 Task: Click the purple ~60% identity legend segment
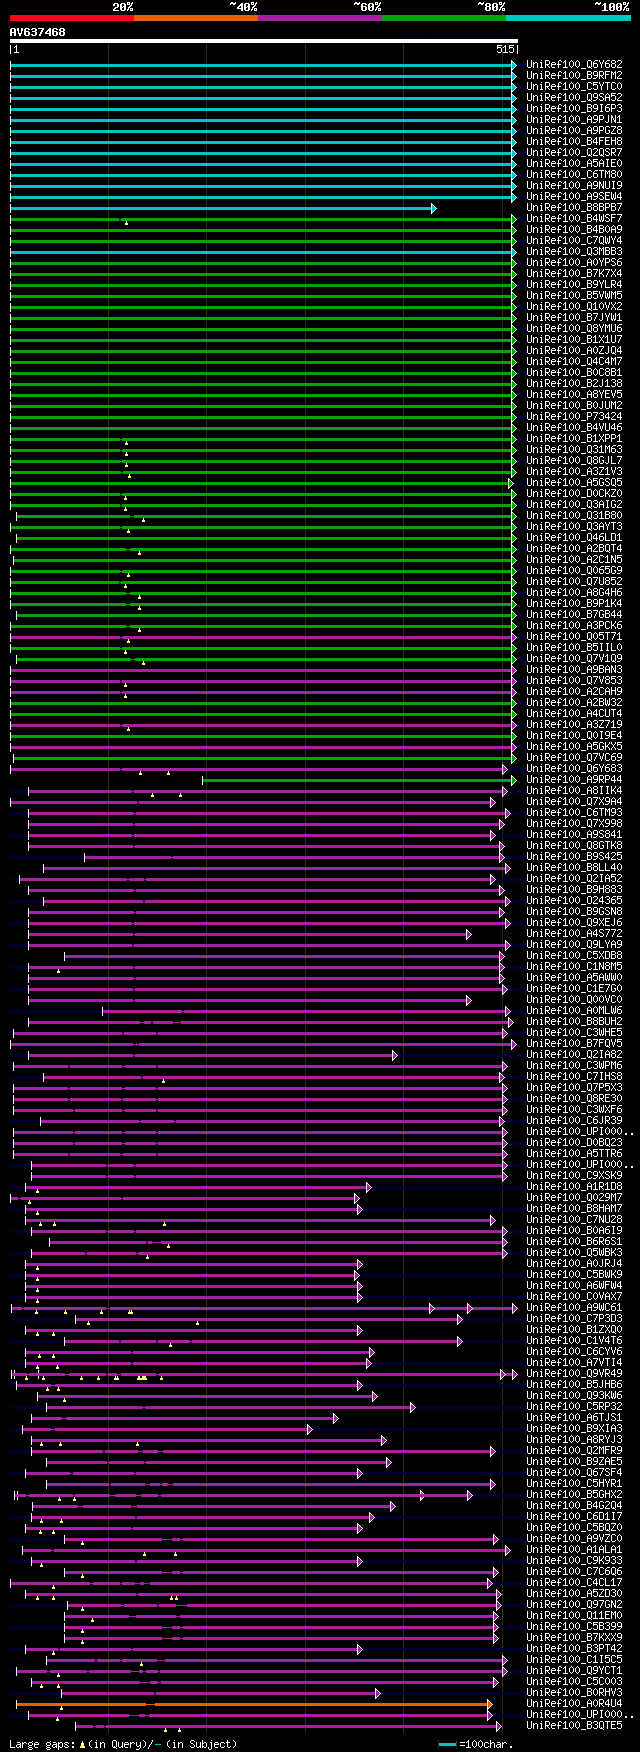point(320,18)
